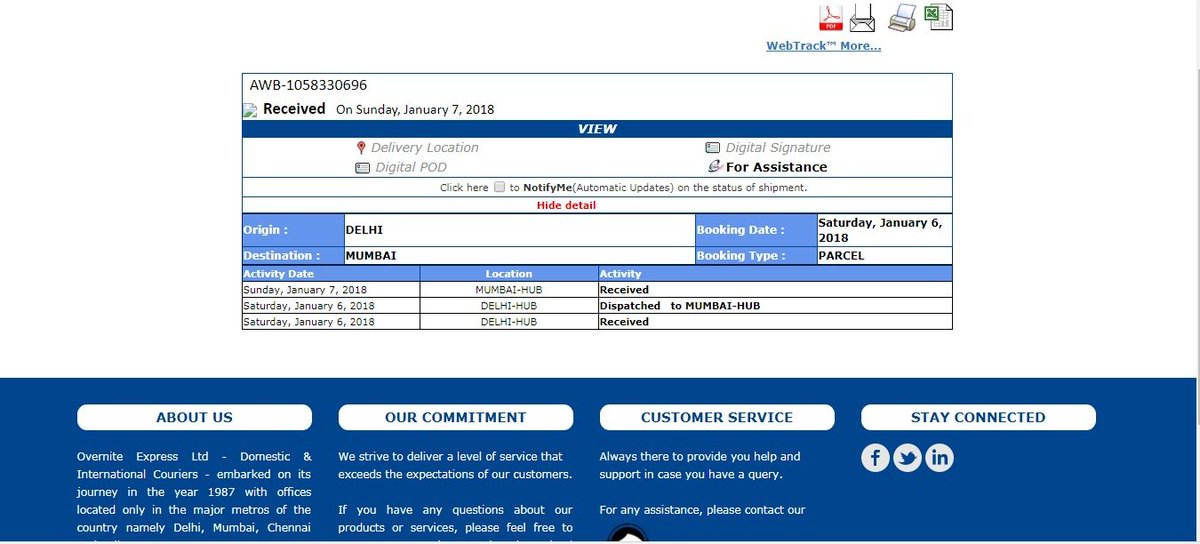Click the Received status heading text
1200x544 pixels.
pyautogui.click(x=294, y=108)
